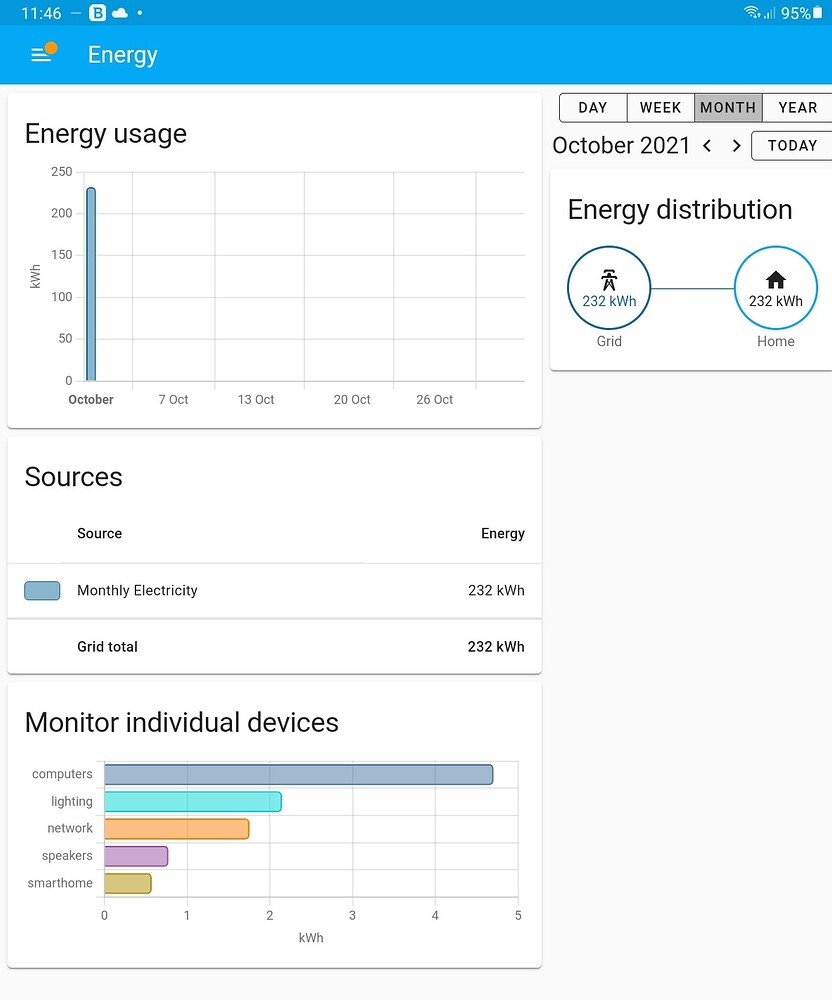Click the 26 Oct axis label
Viewport: 832px width, 1000px height.
click(x=435, y=400)
